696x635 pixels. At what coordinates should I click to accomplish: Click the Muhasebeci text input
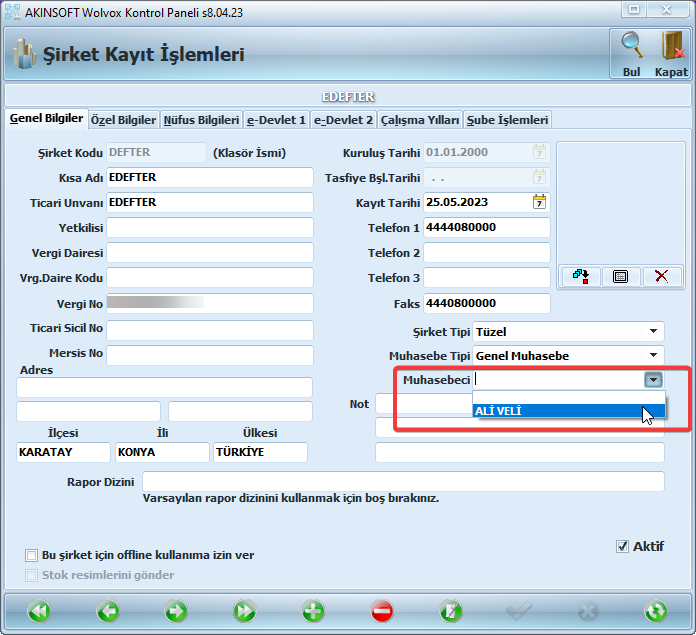coord(558,380)
